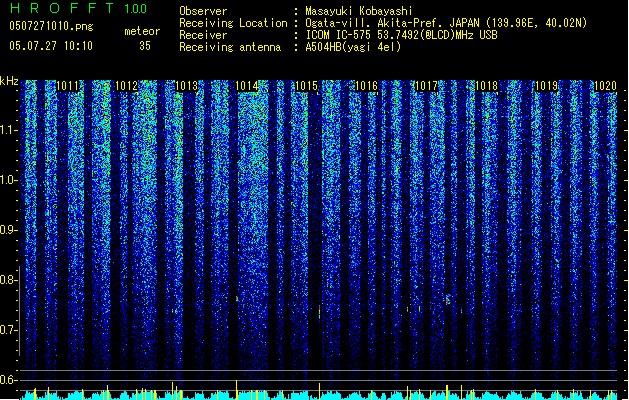629x400 pixels.
Task: Click the time marker 1017
Action: pos(426,86)
